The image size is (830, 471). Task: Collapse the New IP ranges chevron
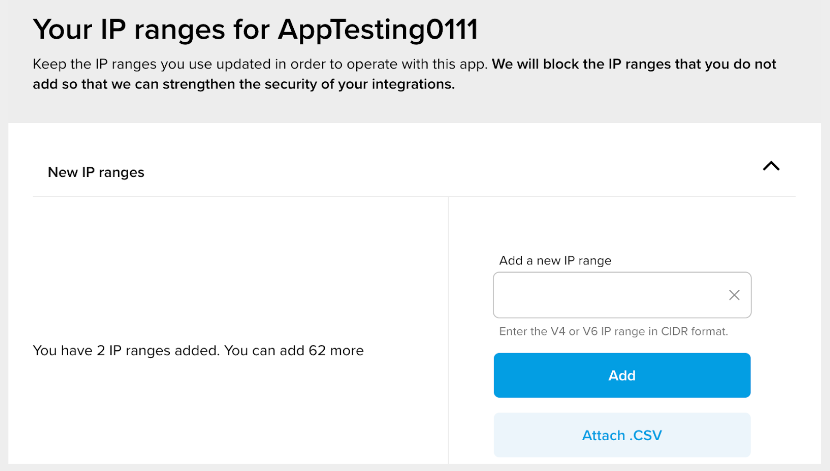tap(771, 166)
